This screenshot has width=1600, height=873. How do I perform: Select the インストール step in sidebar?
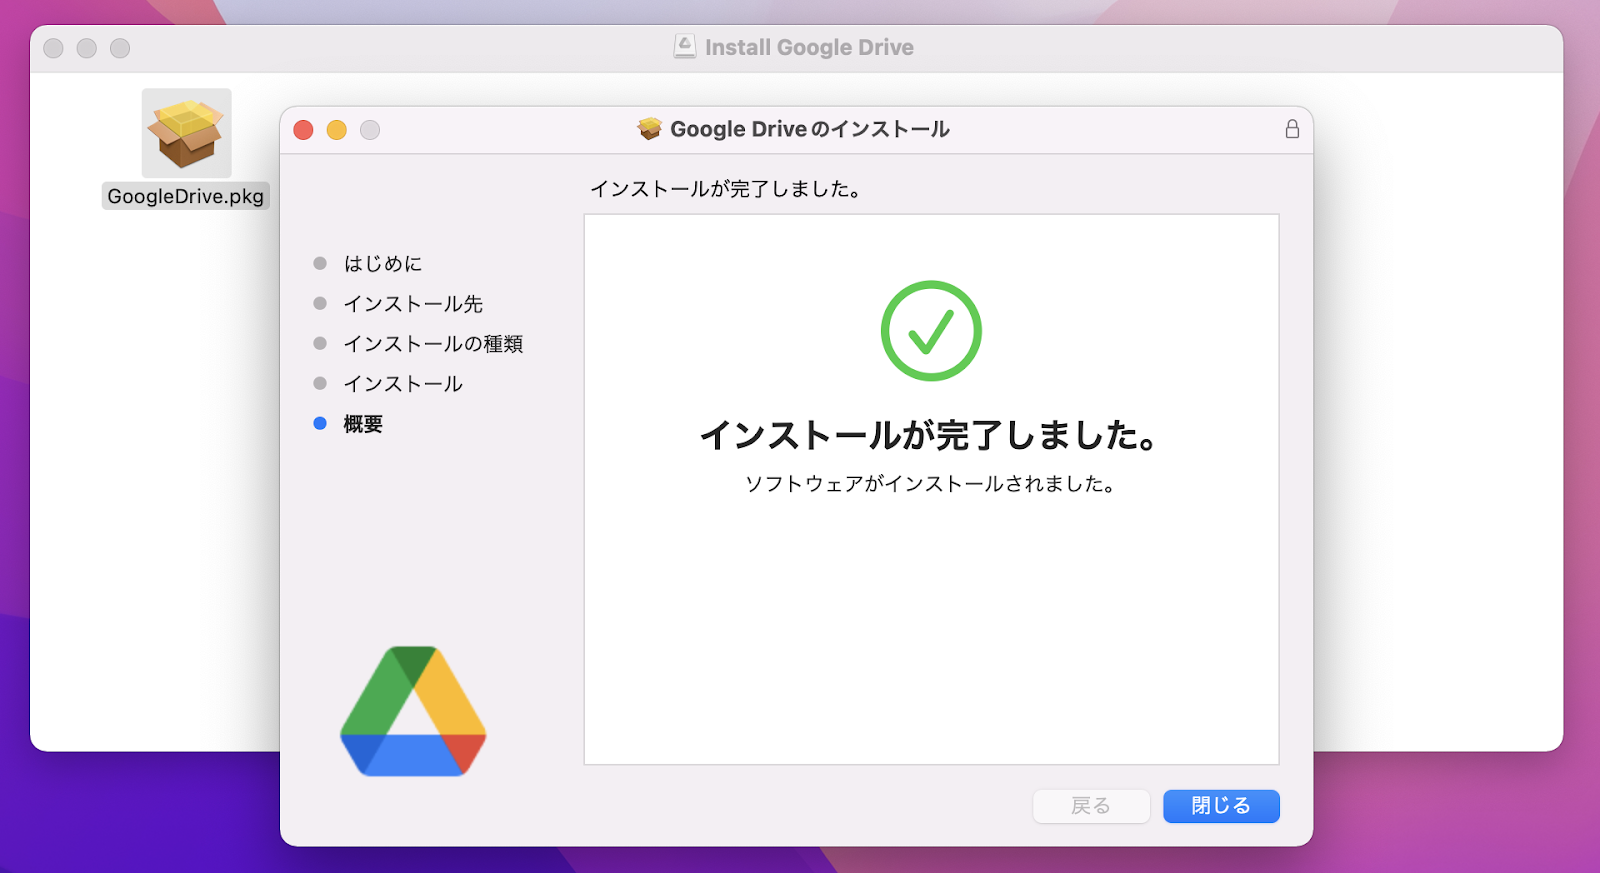[403, 383]
